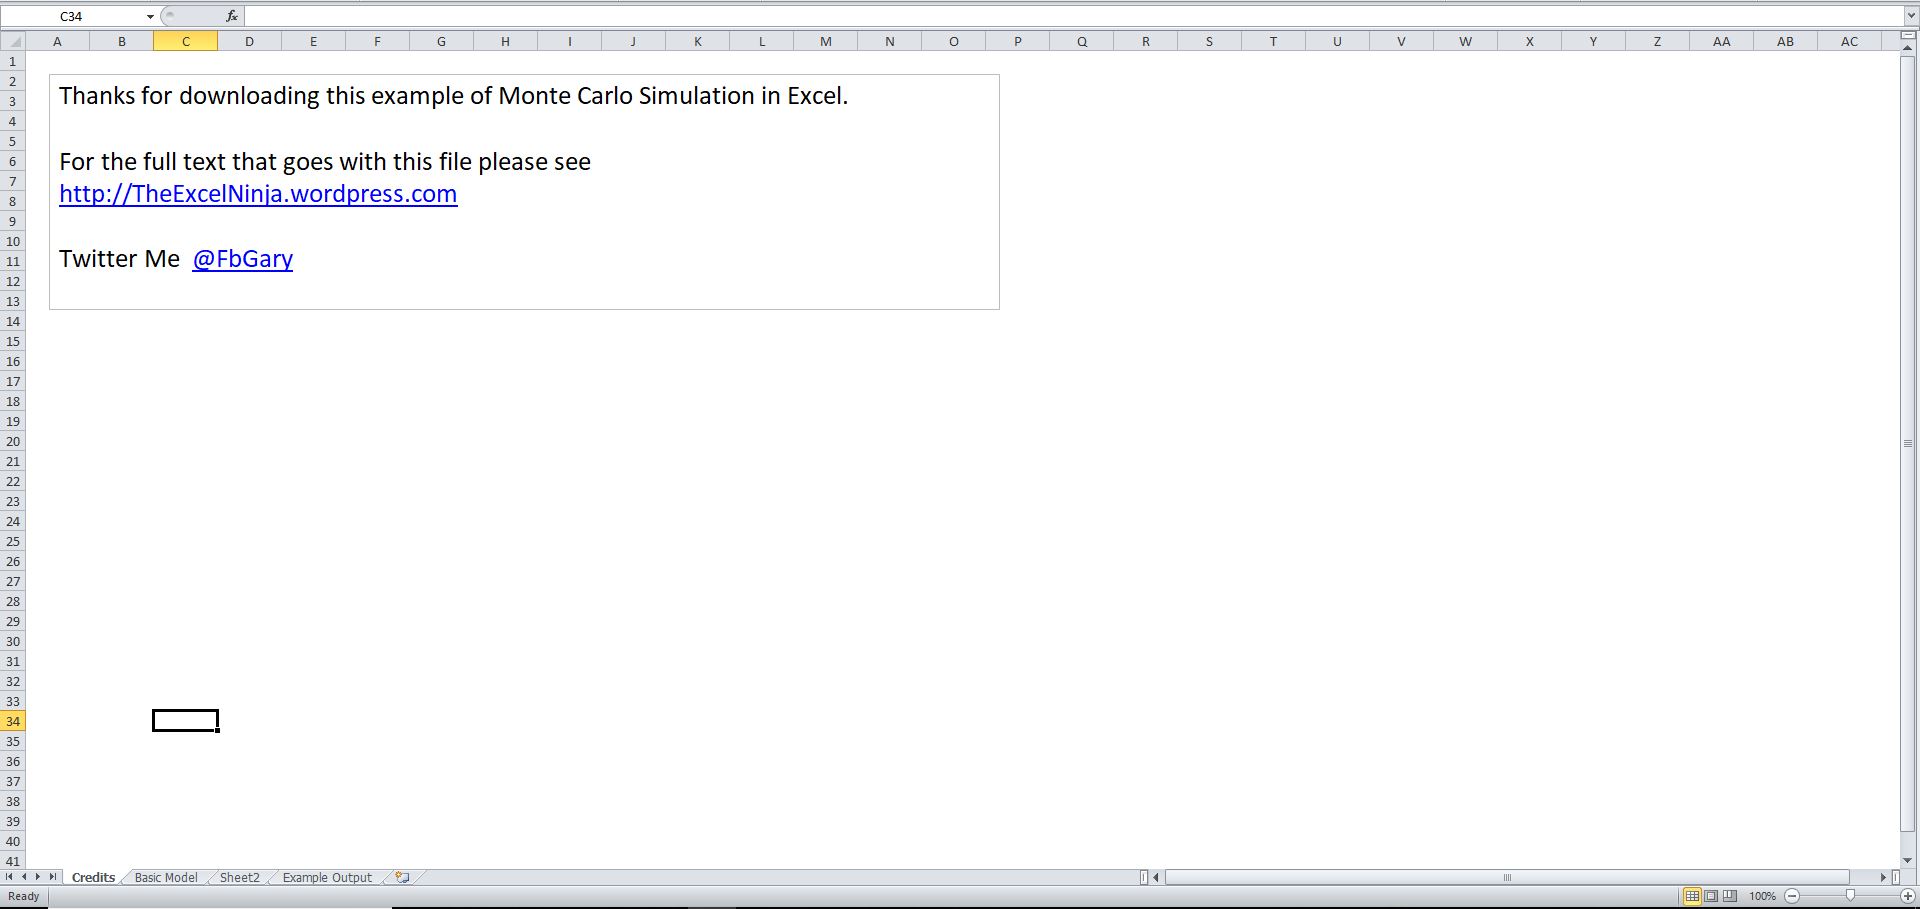This screenshot has height=909, width=1920.
Task: Select column H header
Action: [x=505, y=41]
